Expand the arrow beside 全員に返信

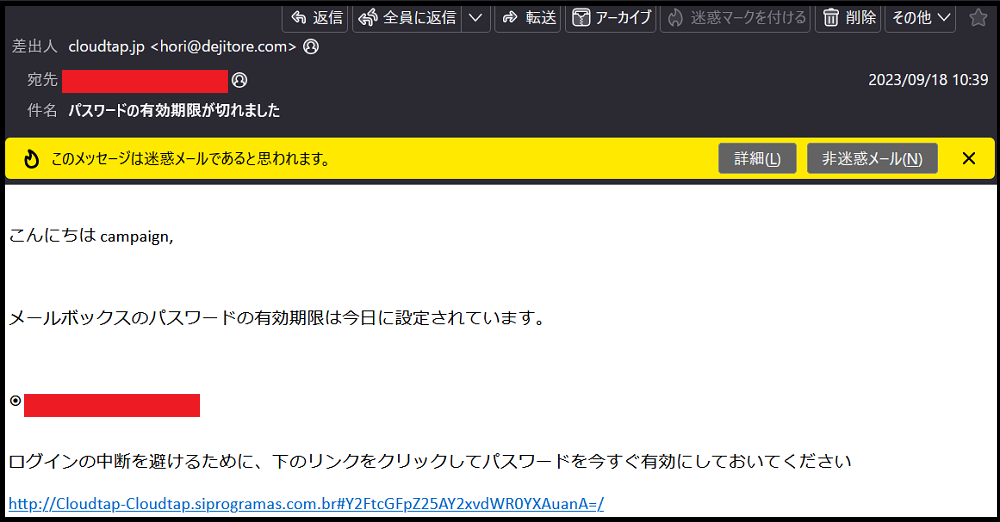pyautogui.click(x=476, y=17)
